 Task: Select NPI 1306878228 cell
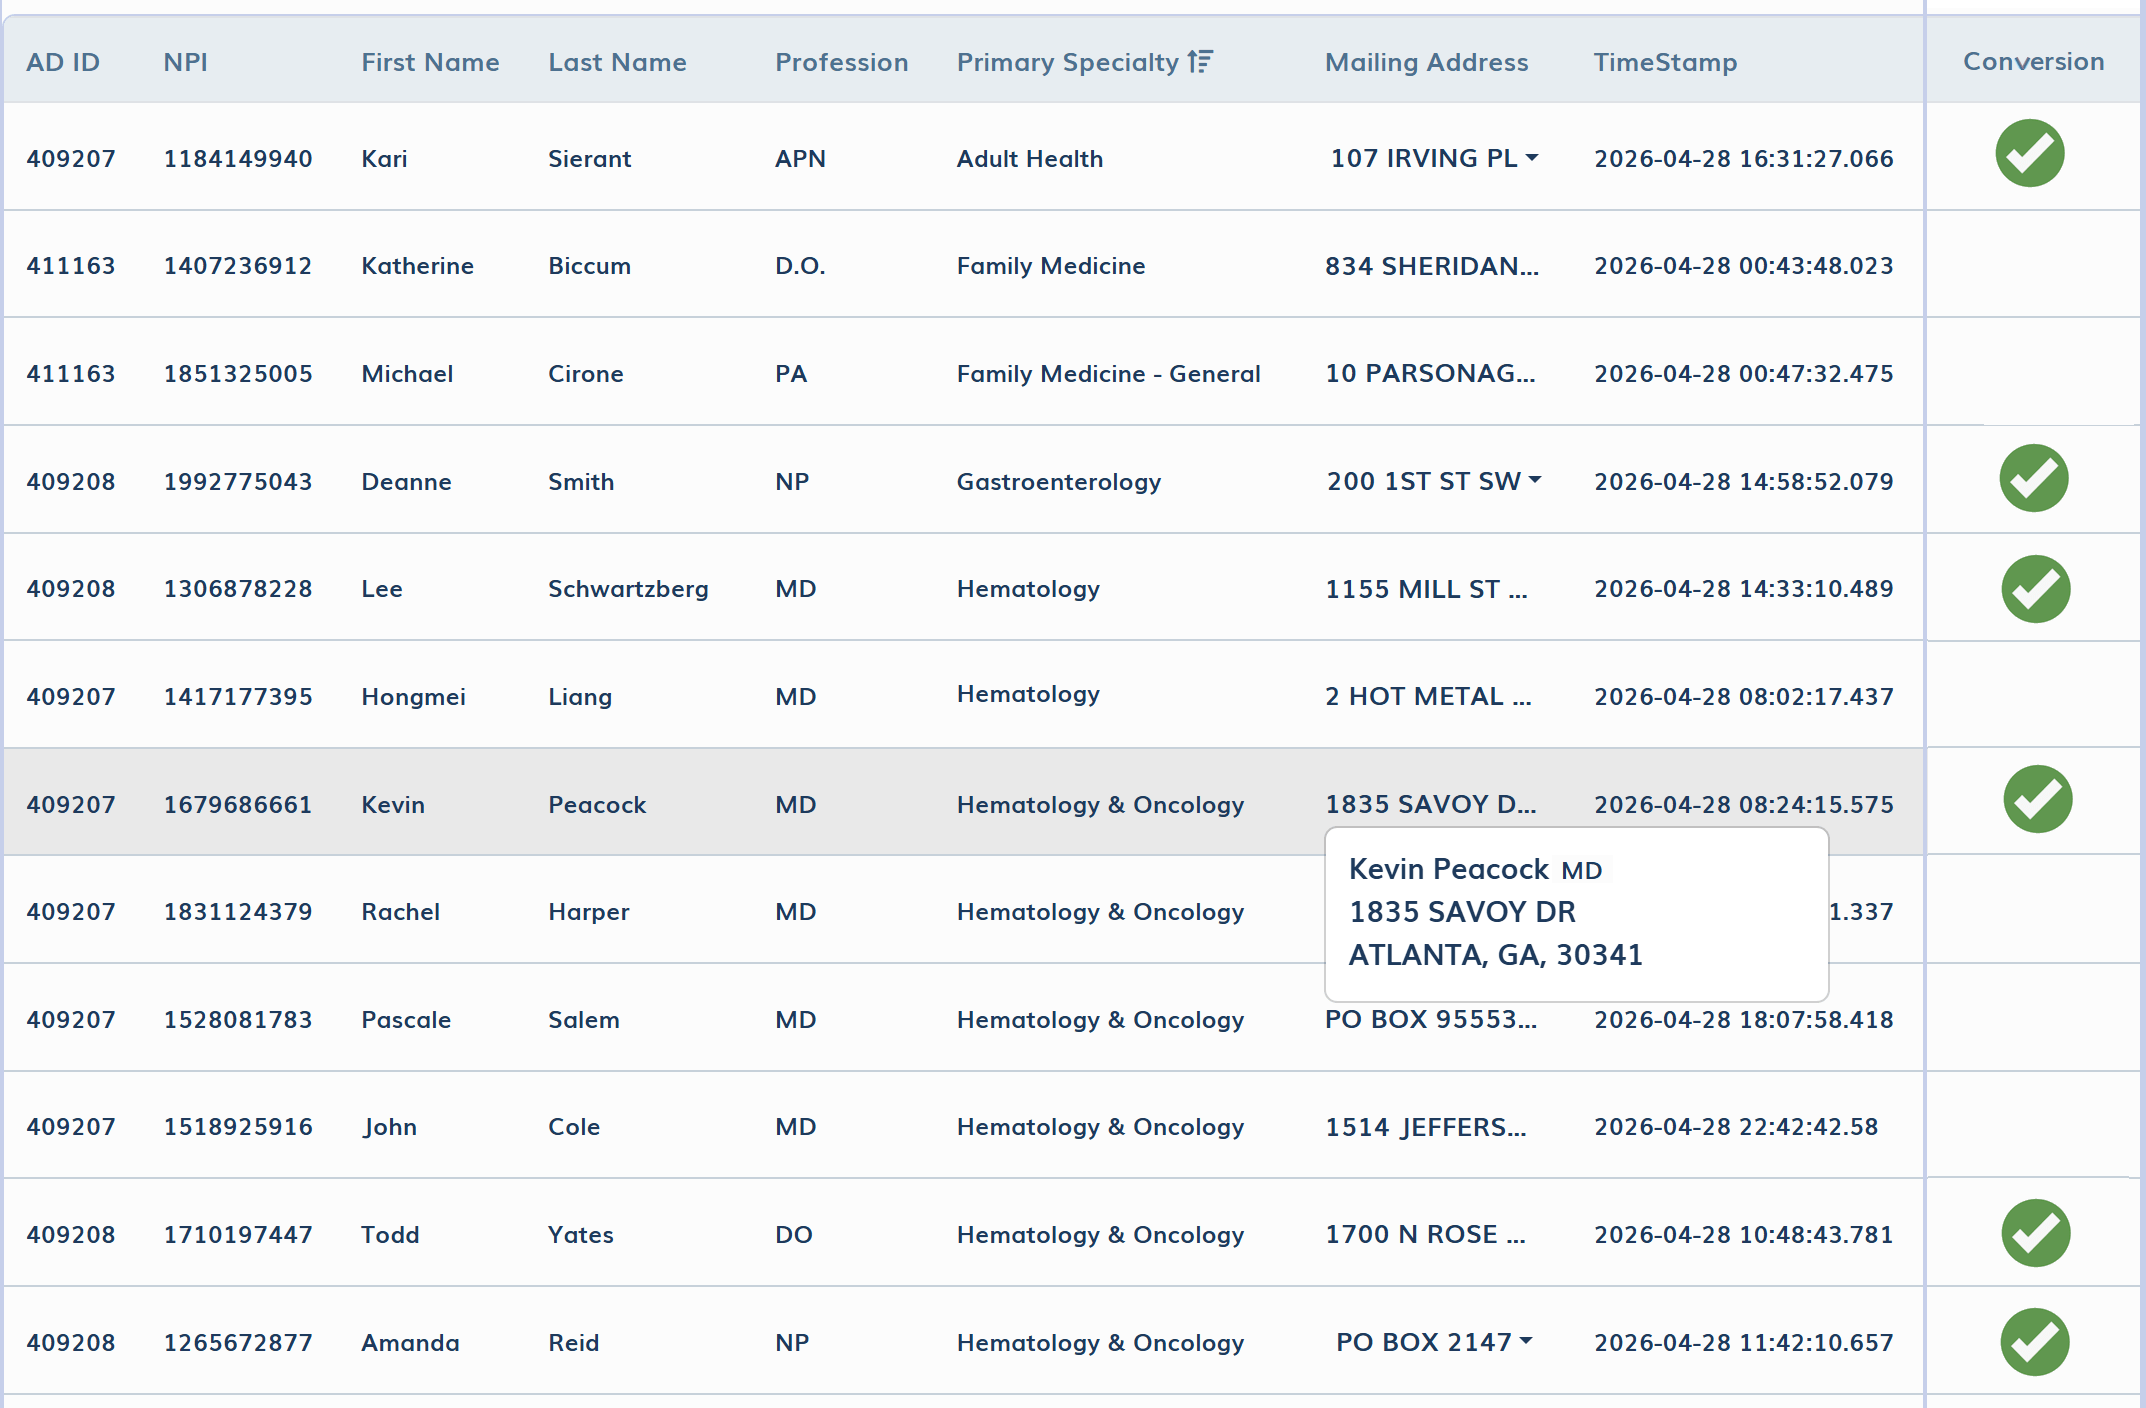click(x=238, y=589)
